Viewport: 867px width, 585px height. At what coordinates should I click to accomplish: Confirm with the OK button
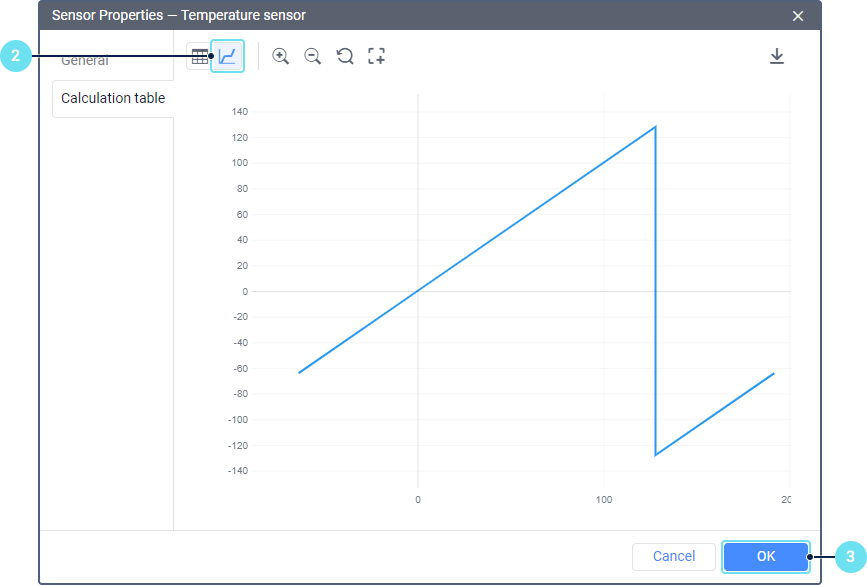(x=765, y=556)
